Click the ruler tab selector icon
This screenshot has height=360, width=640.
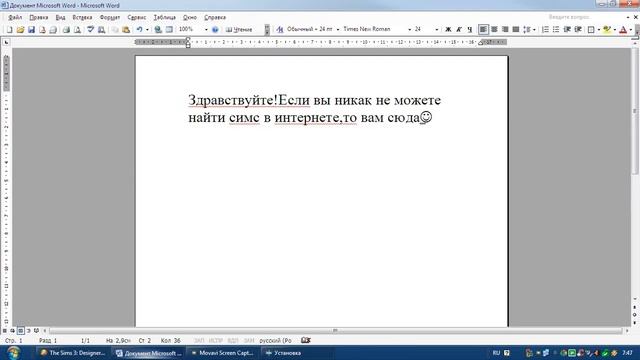(6, 42)
